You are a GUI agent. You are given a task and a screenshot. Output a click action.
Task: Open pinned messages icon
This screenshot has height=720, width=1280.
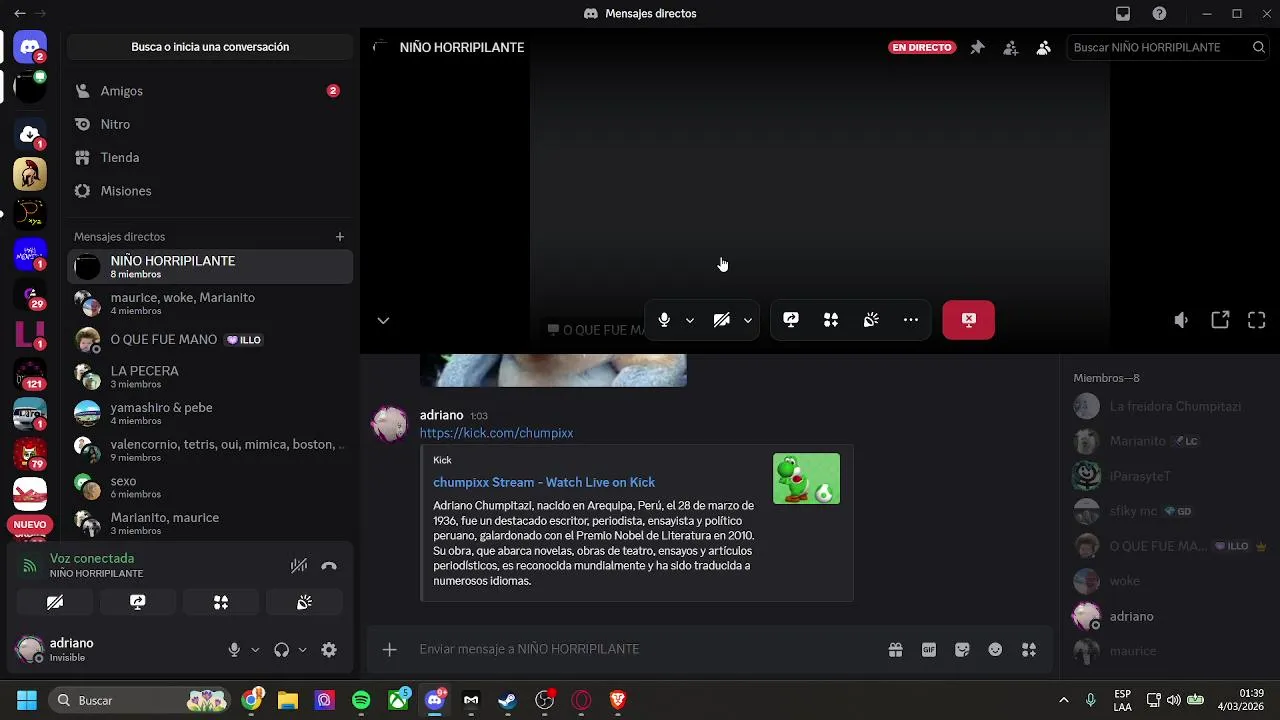[977, 47]
